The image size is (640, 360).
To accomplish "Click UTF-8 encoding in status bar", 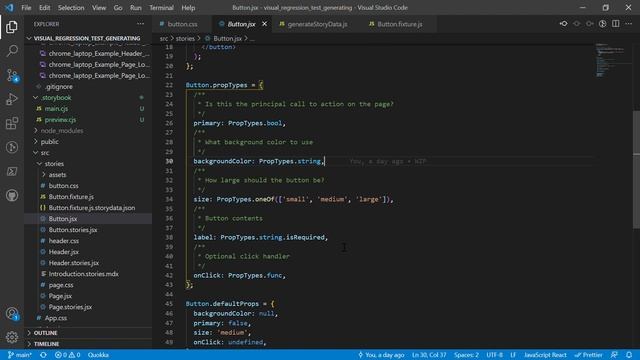I will (494, 355).
